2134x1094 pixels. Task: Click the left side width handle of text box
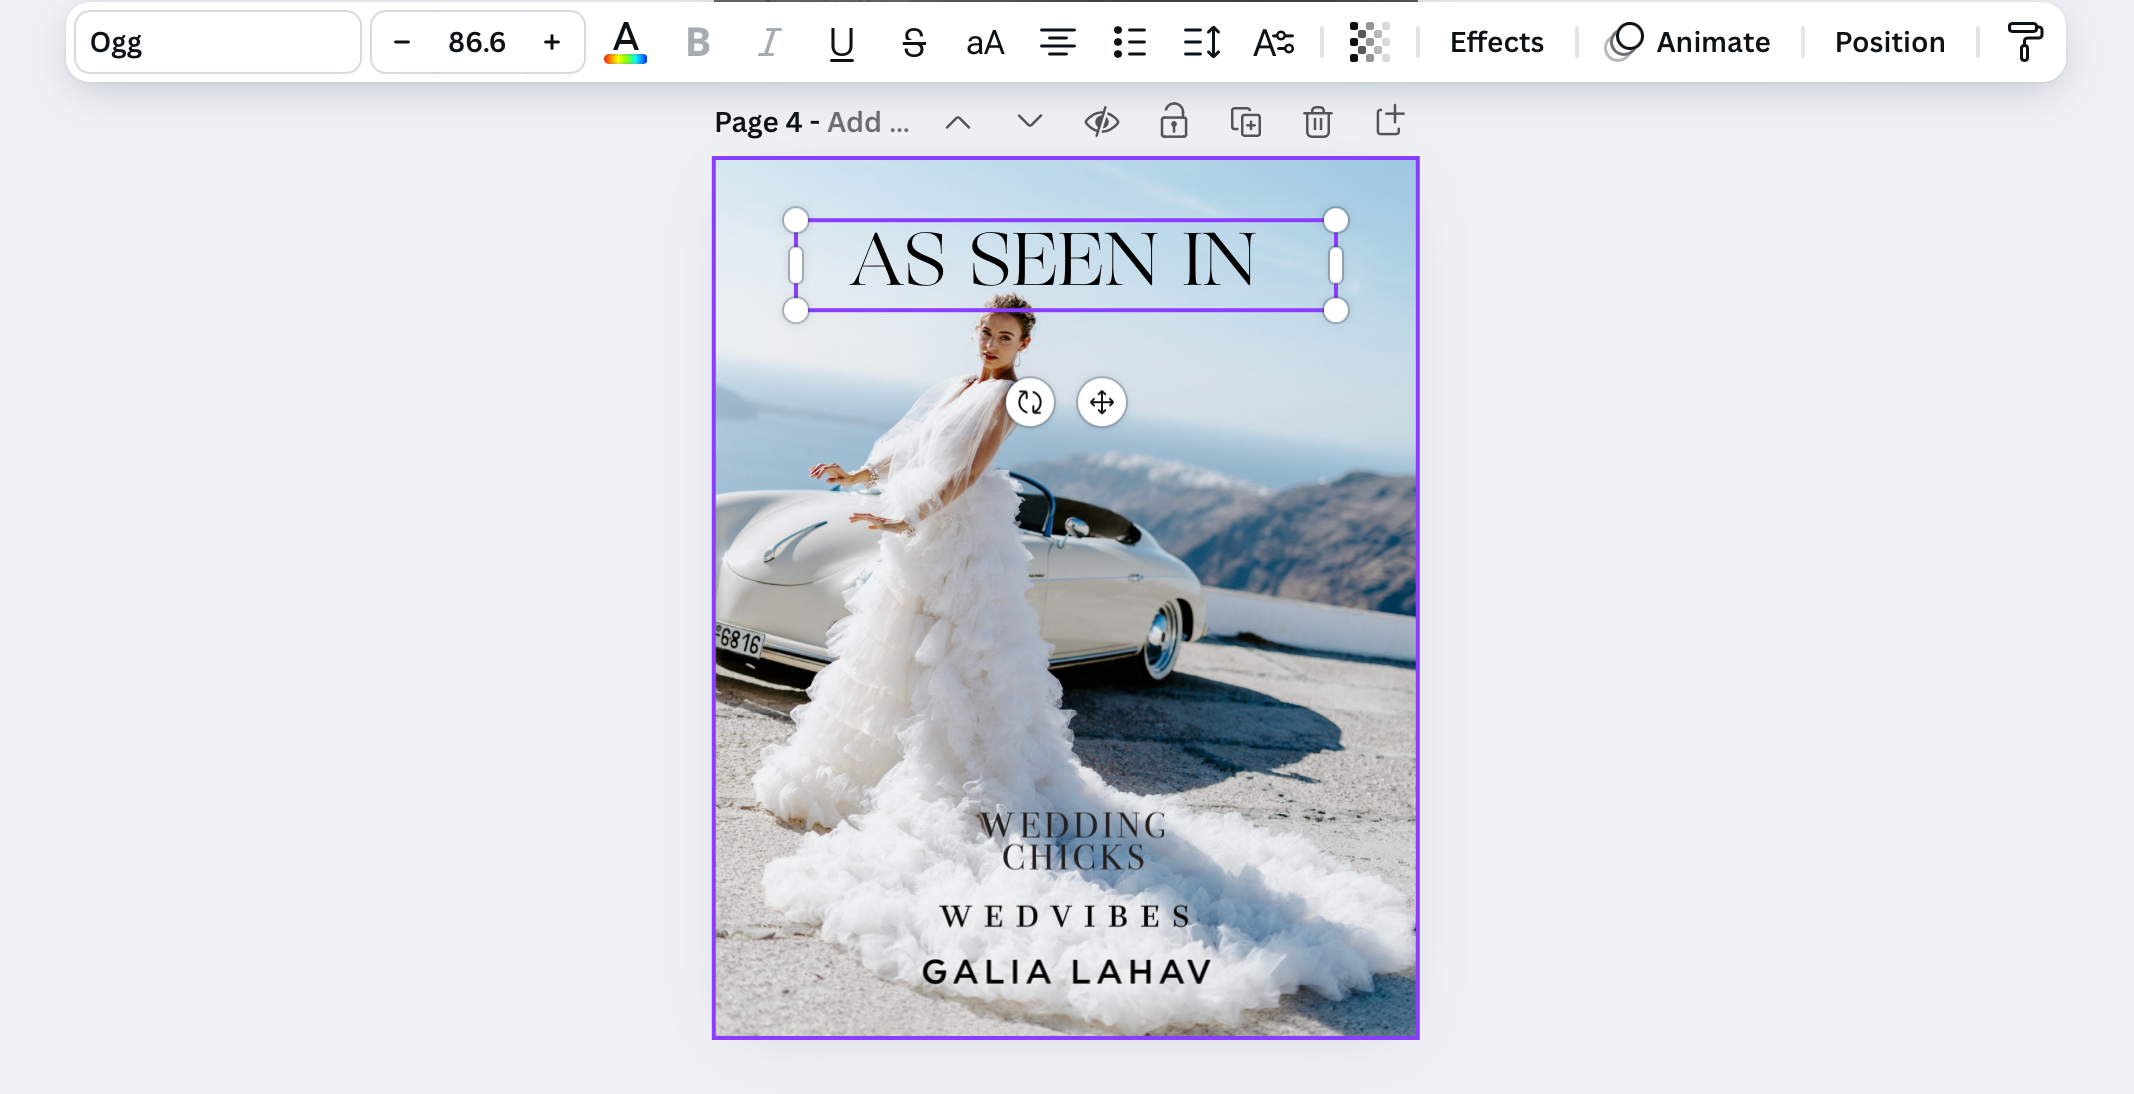pyautogui.click(x=796, y=265)
